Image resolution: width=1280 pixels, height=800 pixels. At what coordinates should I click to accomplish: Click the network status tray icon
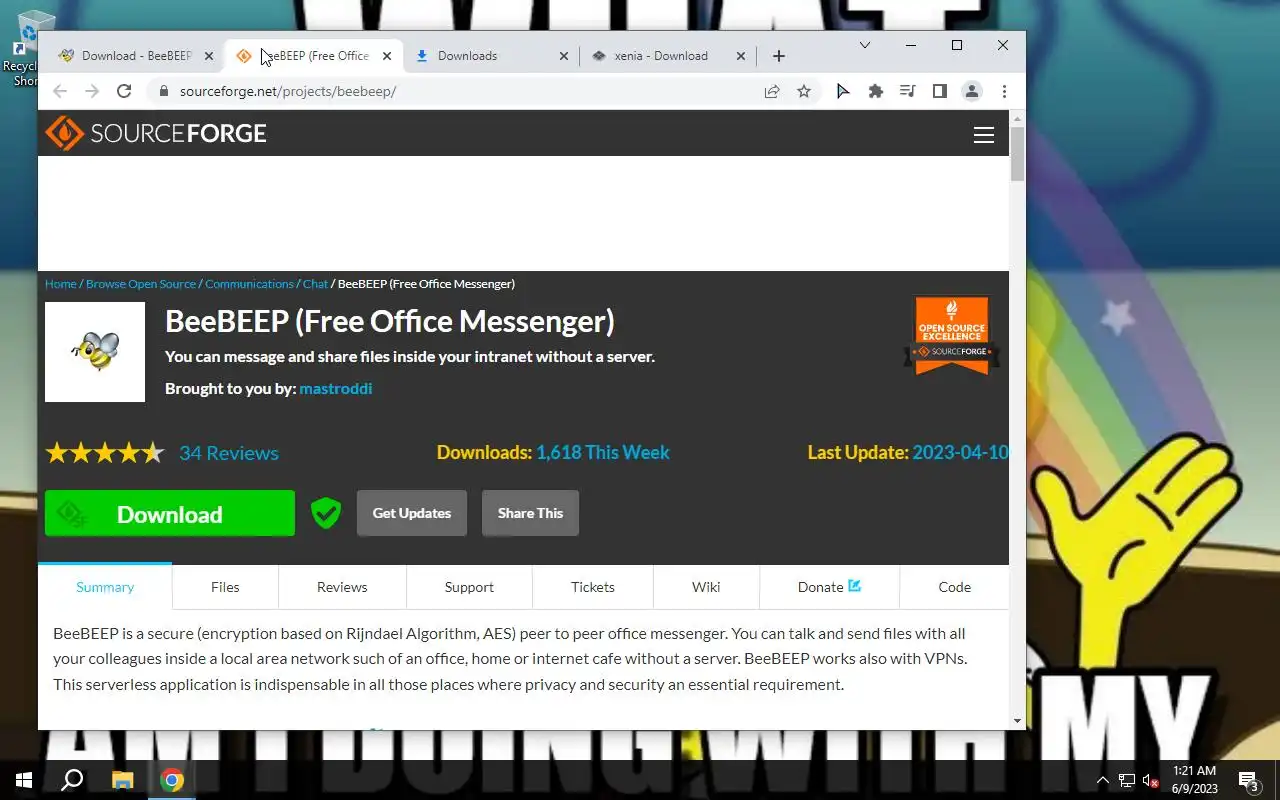(1127, 780)
